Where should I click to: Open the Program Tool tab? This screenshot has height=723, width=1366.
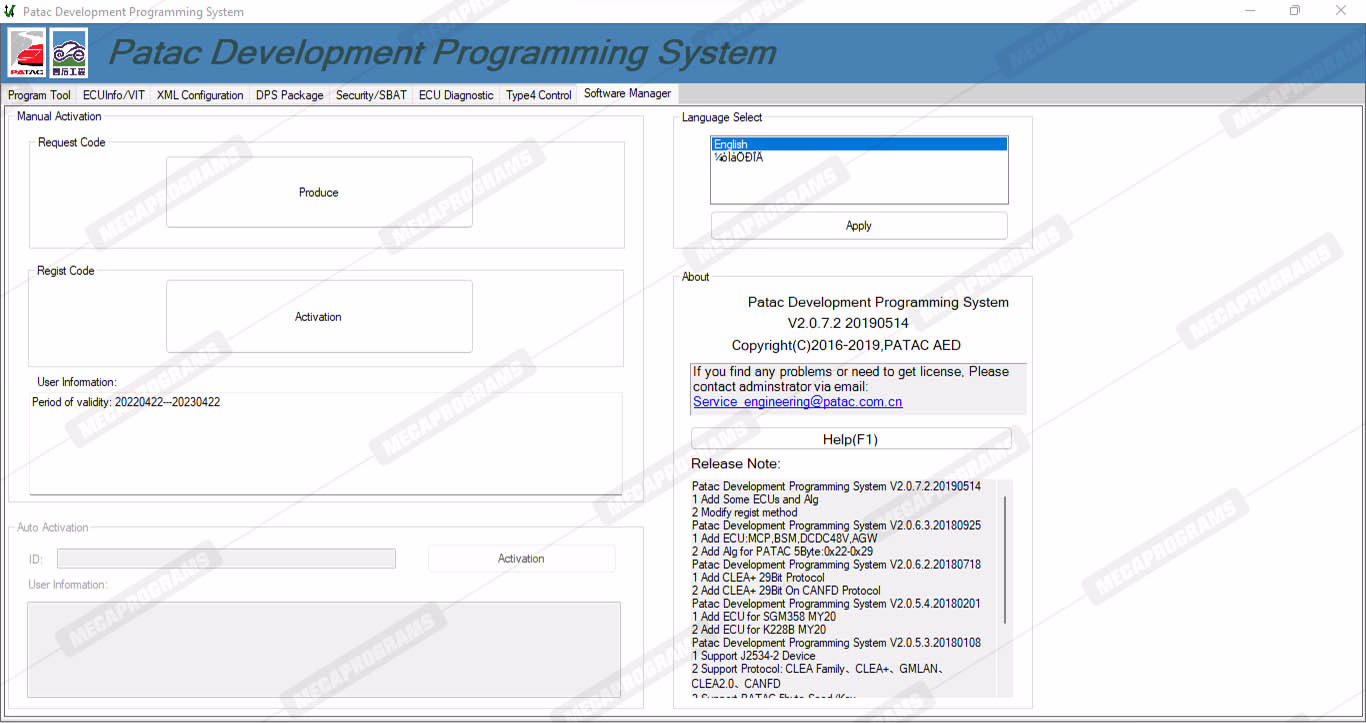click(39, 95)
